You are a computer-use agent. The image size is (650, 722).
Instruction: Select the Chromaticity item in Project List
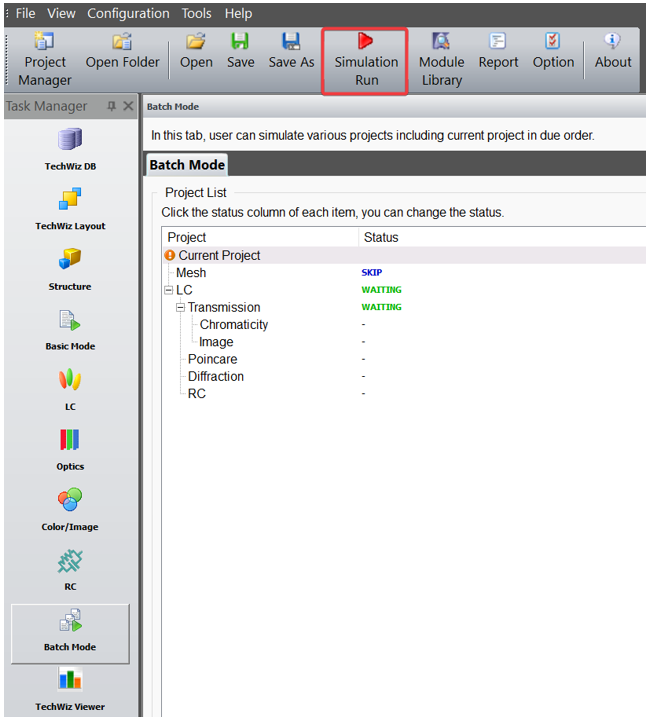pyautogui.click(x=233, y=324)
